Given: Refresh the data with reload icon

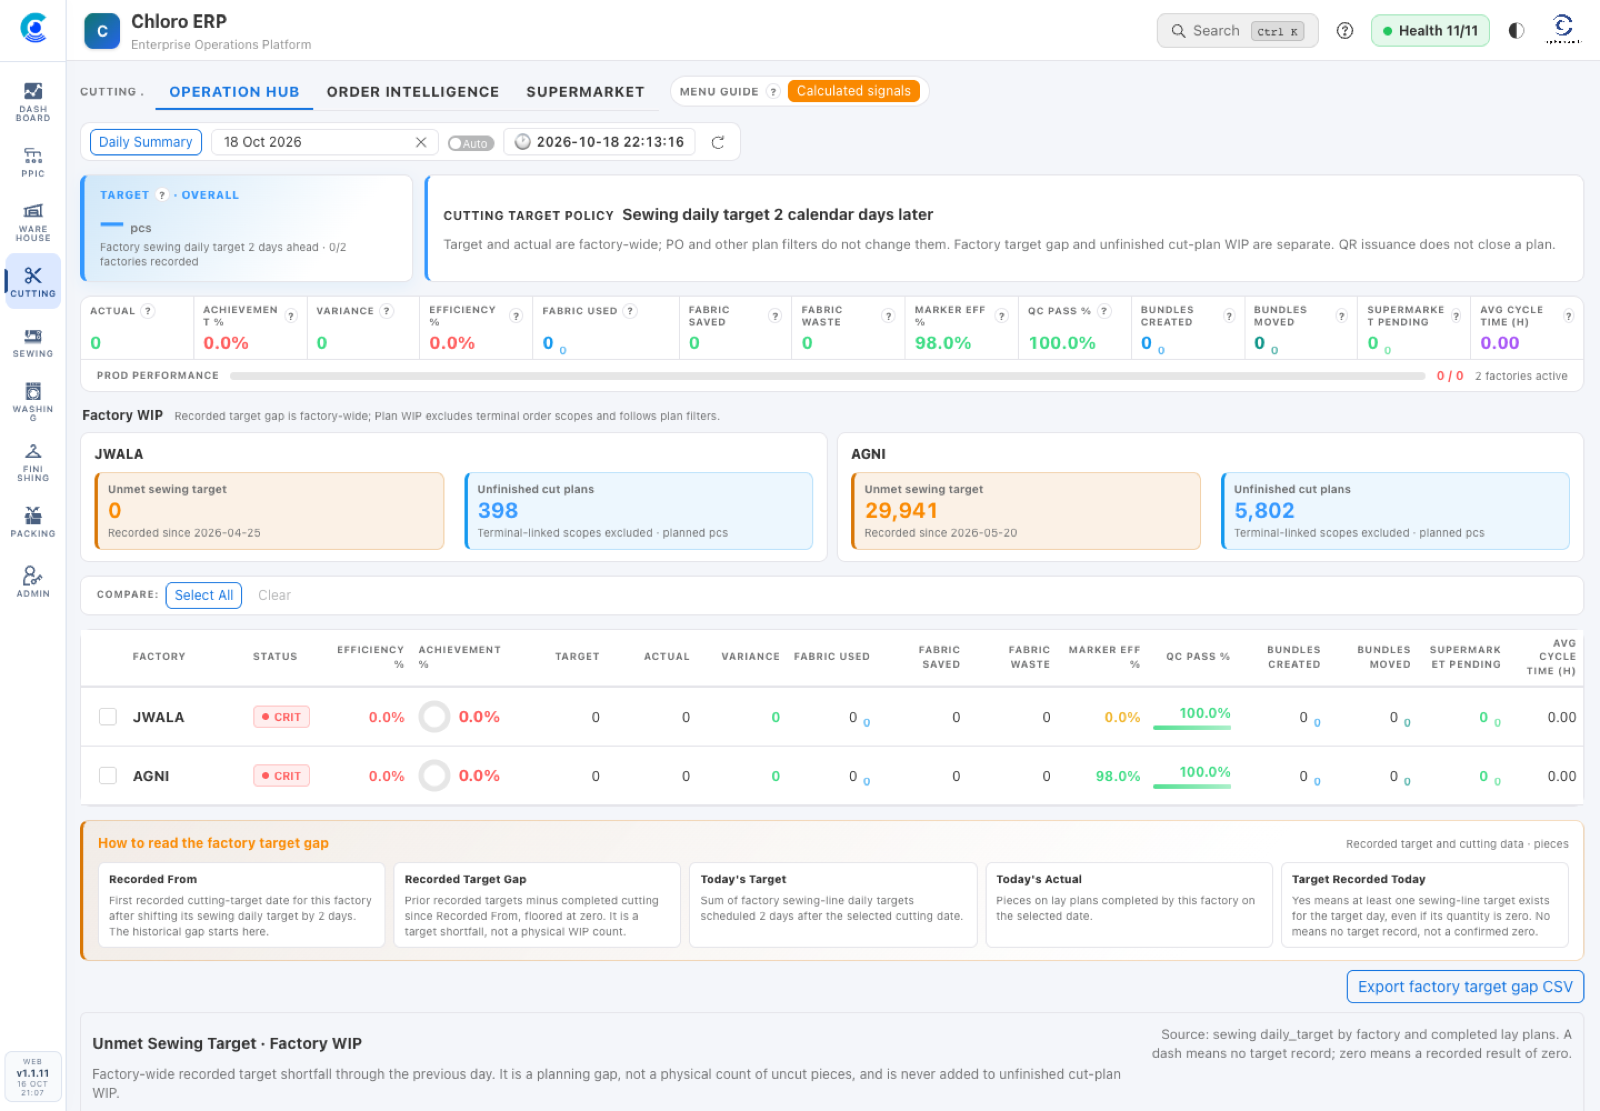Looking at the screenshot, I should pos(718,142).
